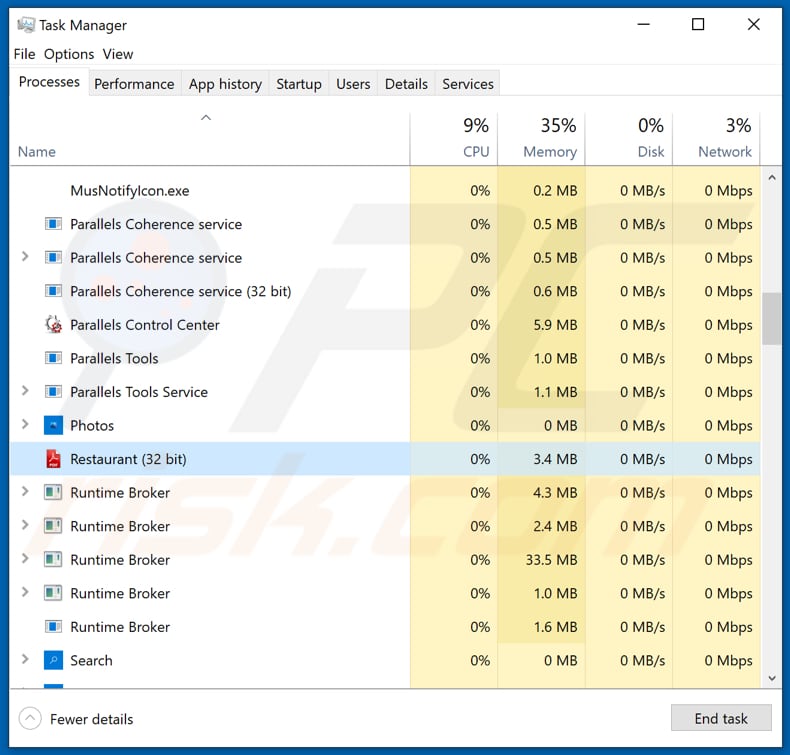The image size is (790, 755).
Task: Expand the Photos process group
Action: (25, 425)
